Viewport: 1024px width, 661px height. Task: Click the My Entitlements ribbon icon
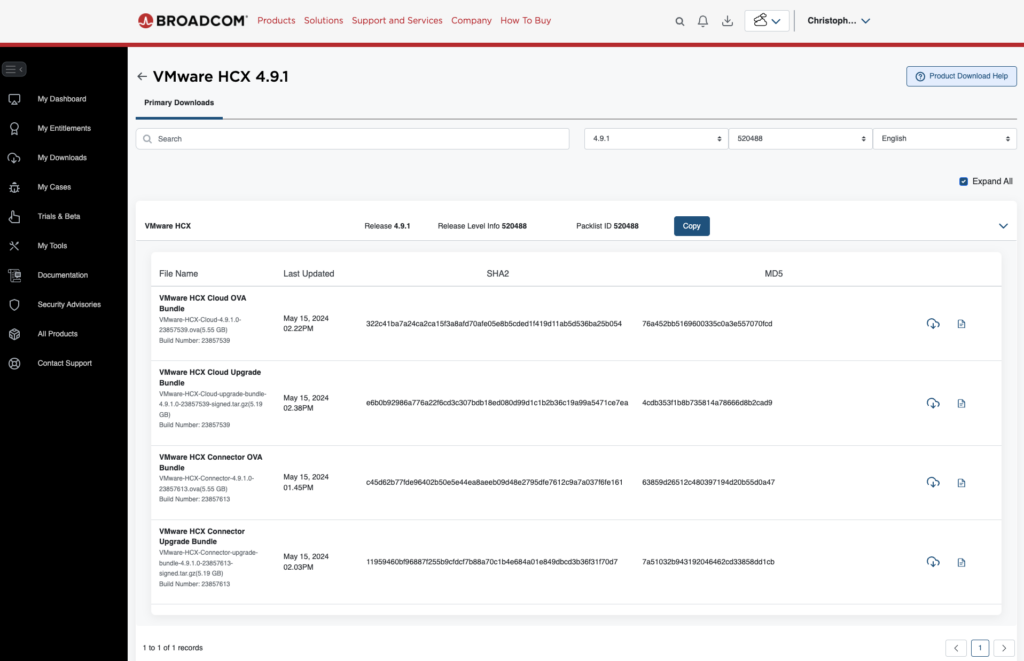coord(14,129)
